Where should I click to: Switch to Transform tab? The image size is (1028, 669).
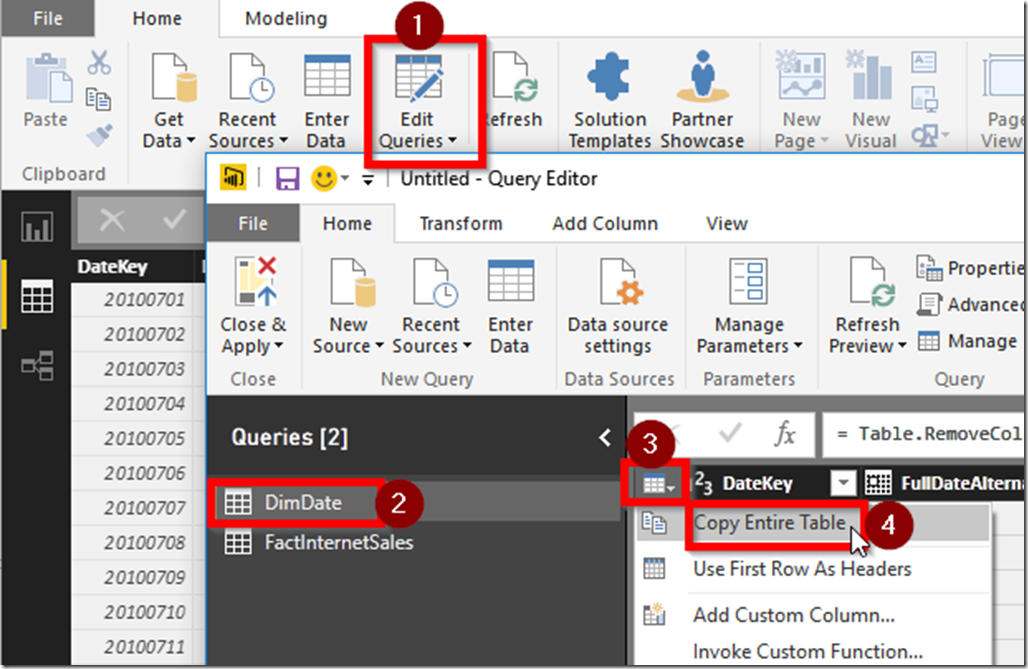pyautogui.click(x=461, y=224)
